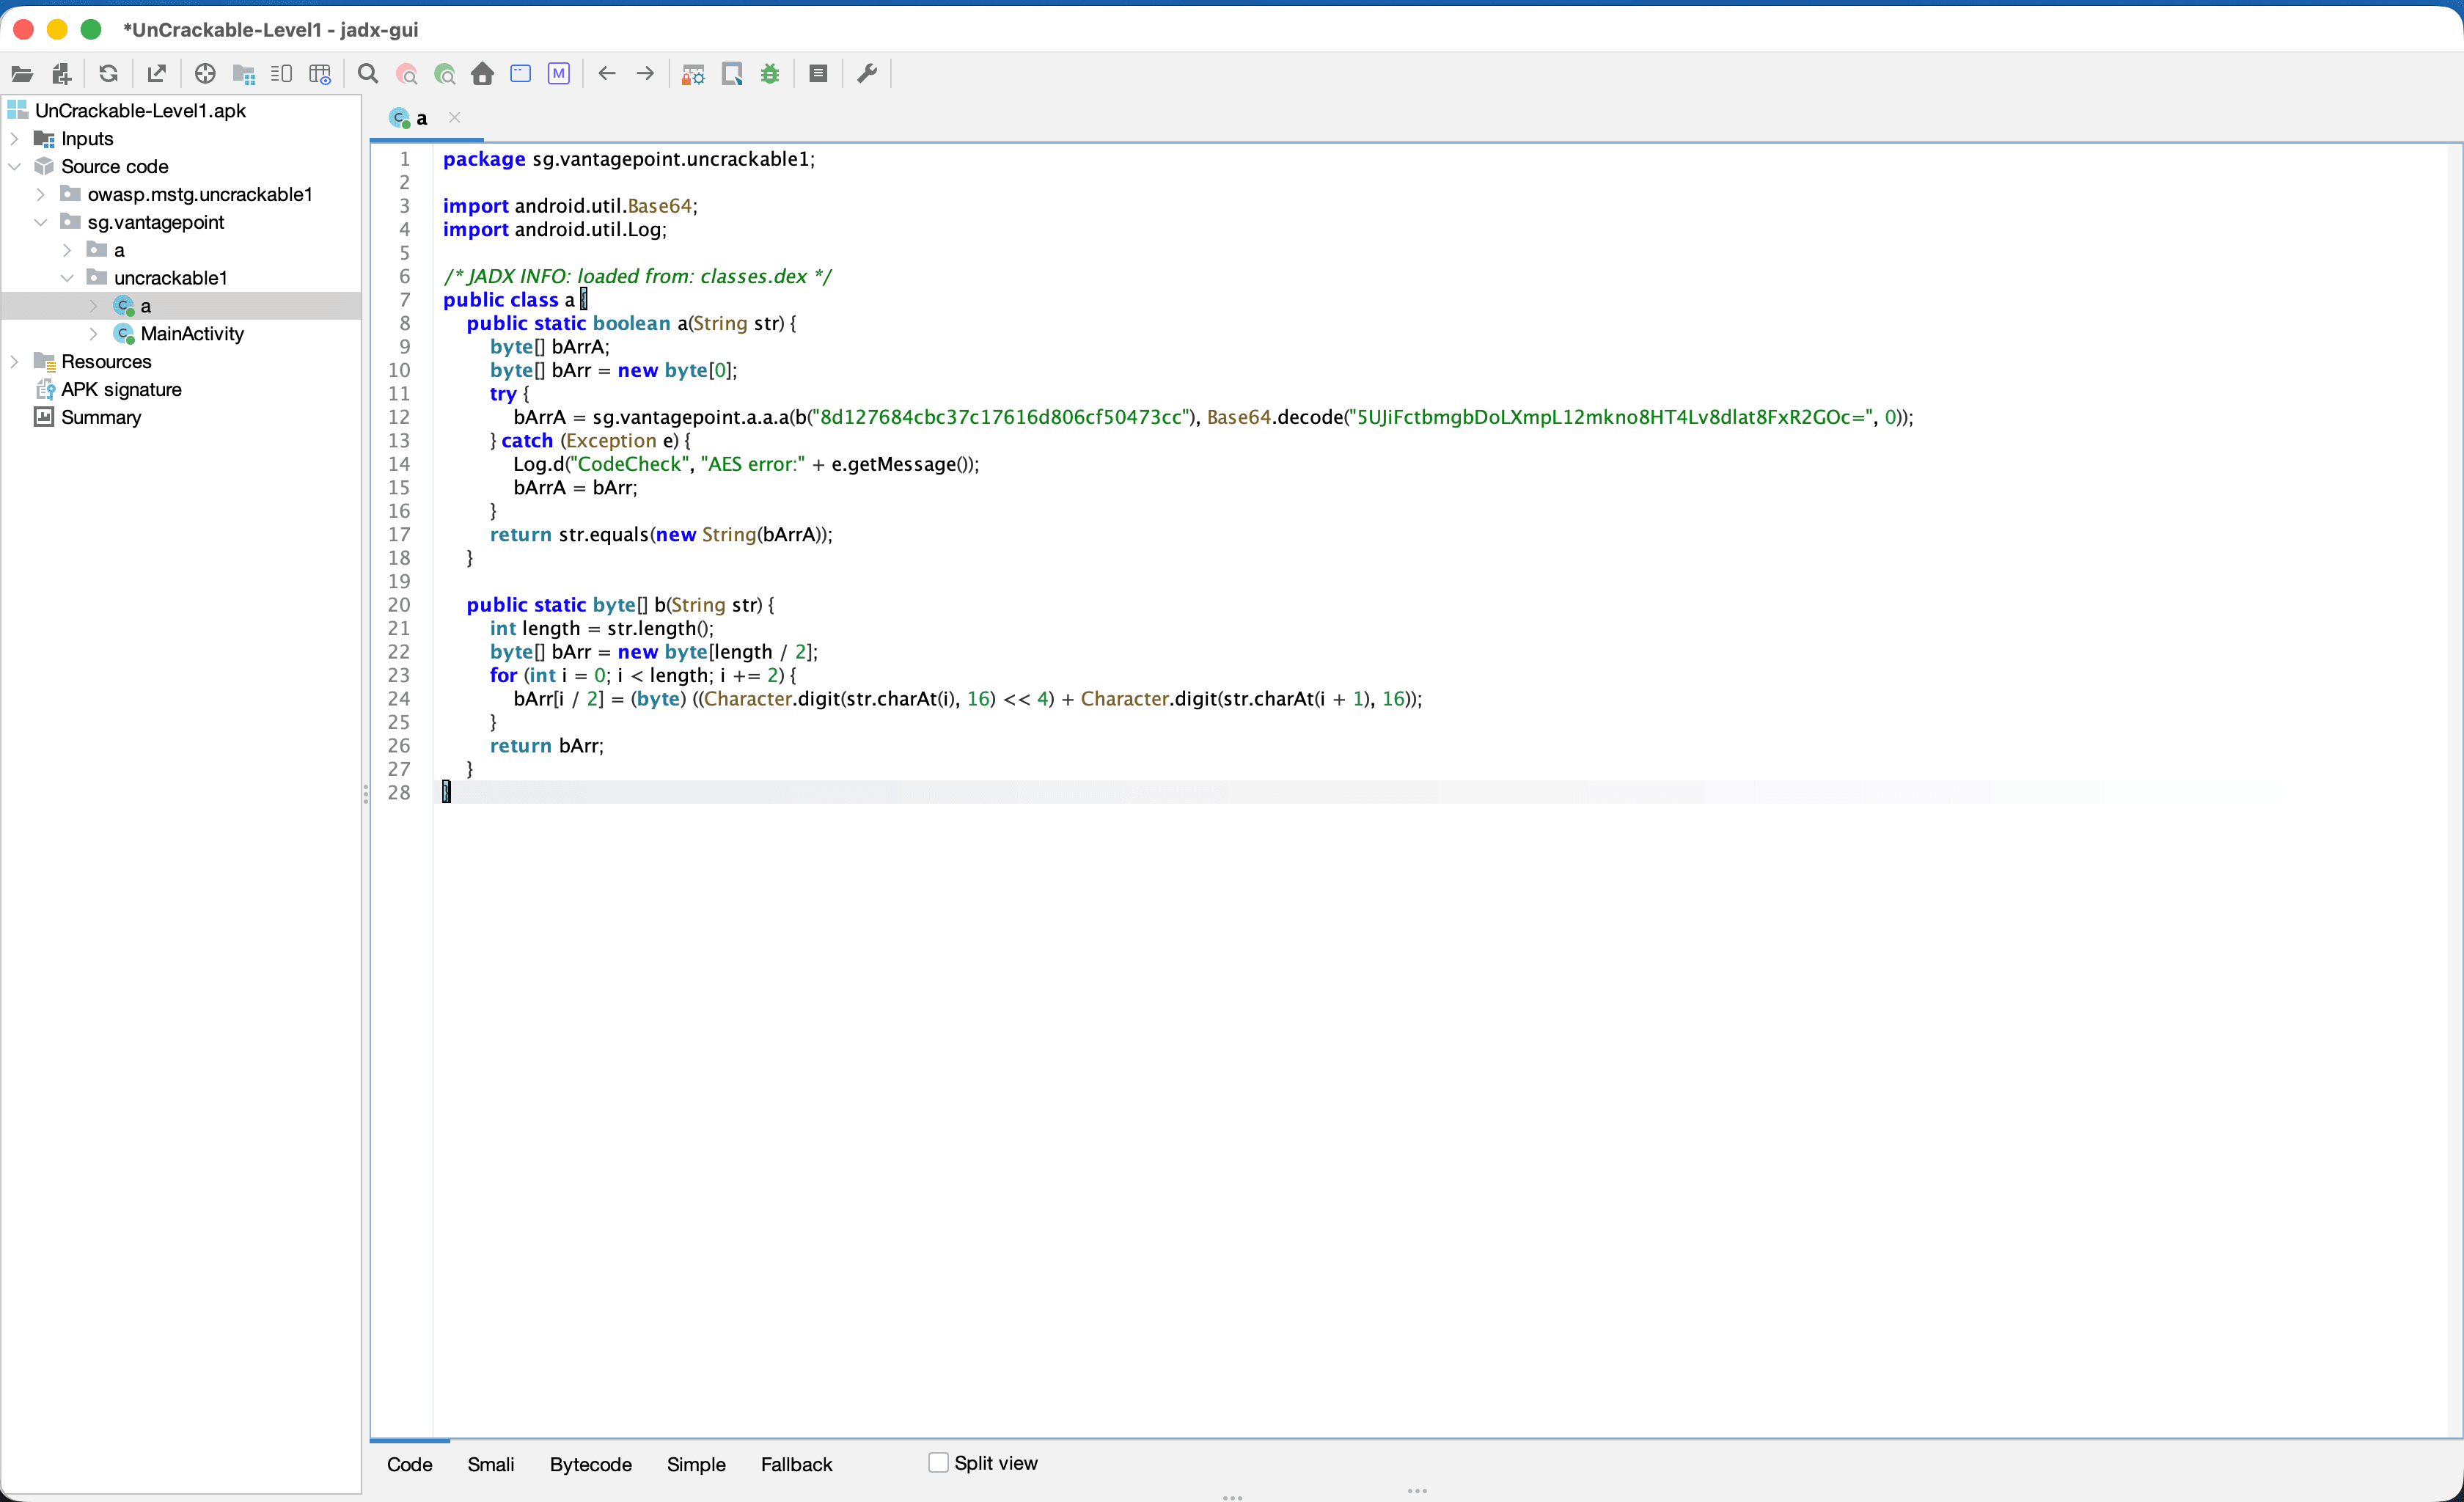Expand package a under sg.vantagepoint
This screenshot has width=2464, height=1502.
pos(67,250)
